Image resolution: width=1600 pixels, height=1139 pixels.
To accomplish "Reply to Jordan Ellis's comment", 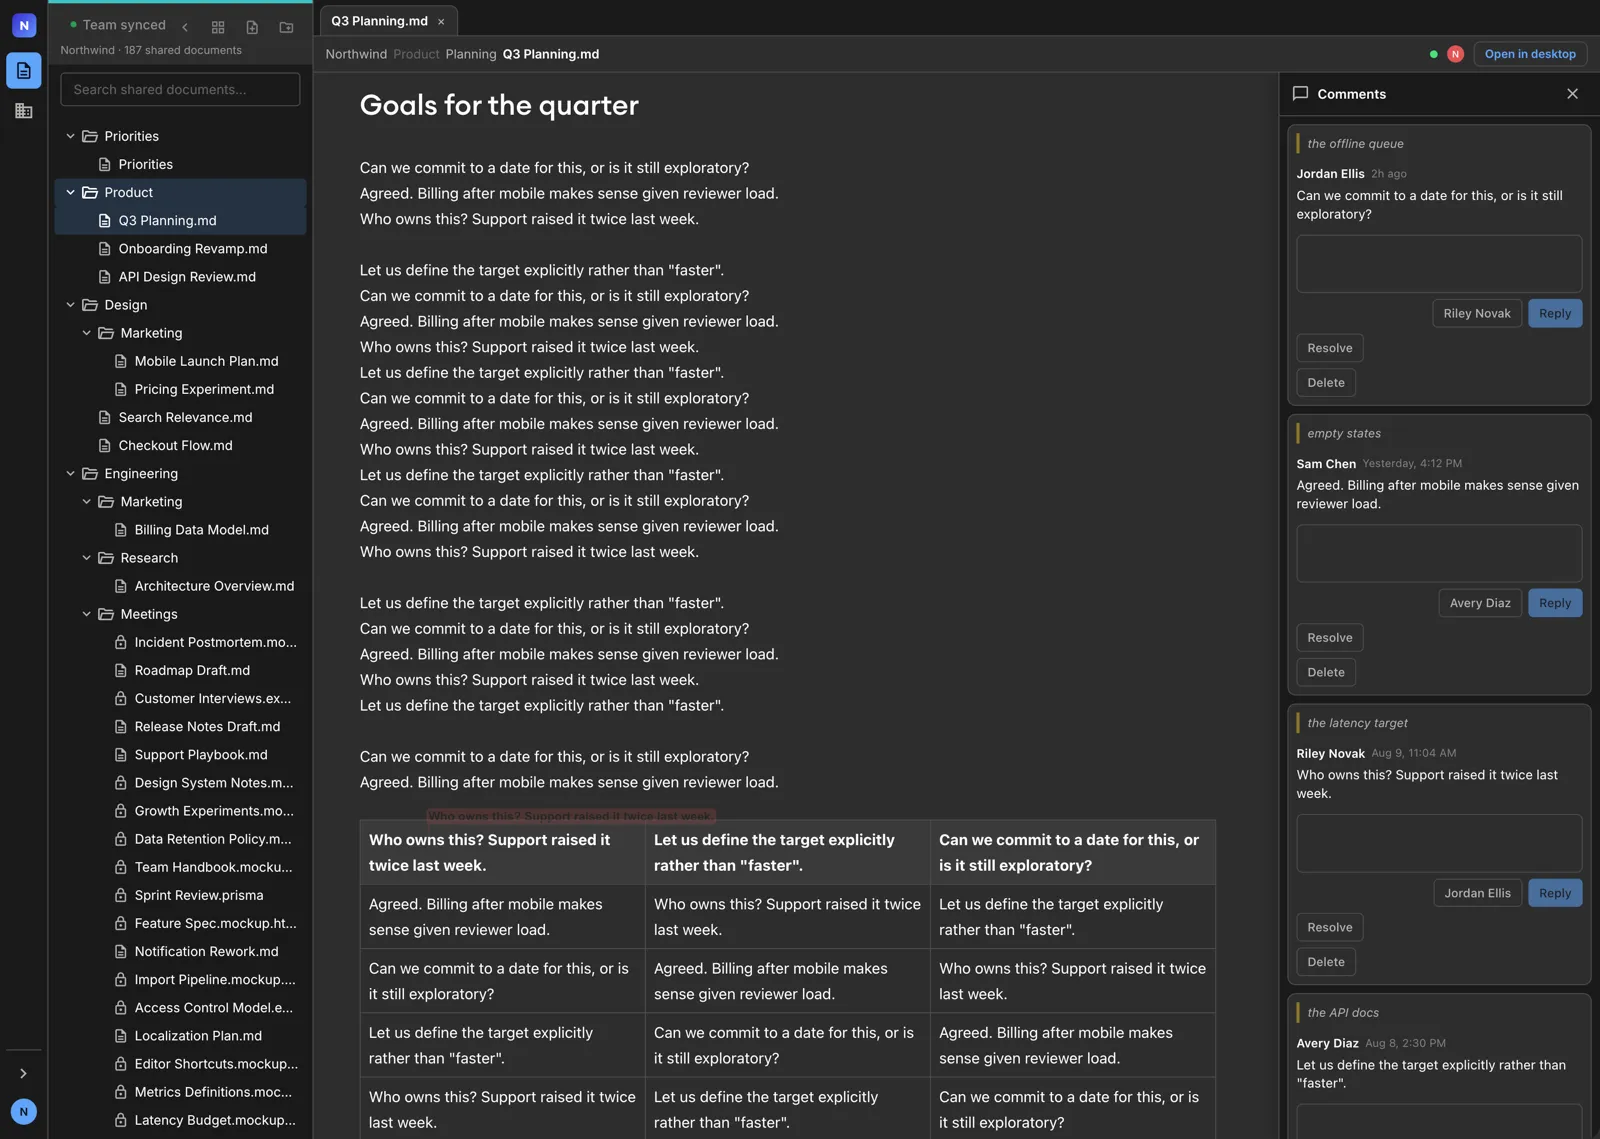I will pyautogui.click(x=1555, y=313).
